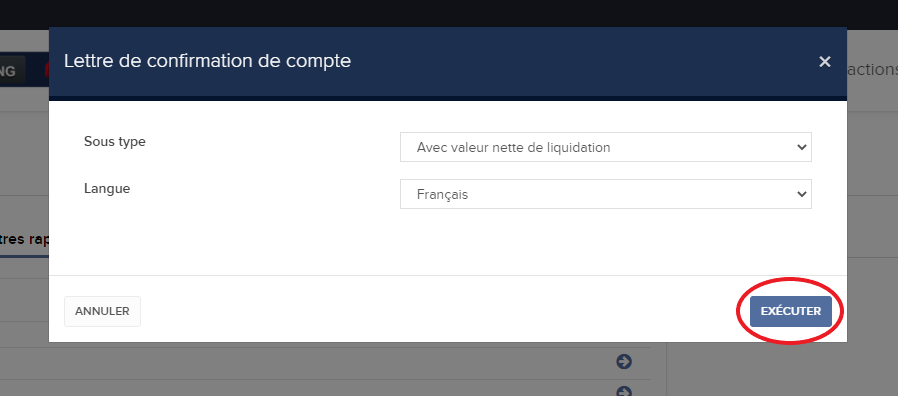Click the ANNULER button

(x=102, y=311)
